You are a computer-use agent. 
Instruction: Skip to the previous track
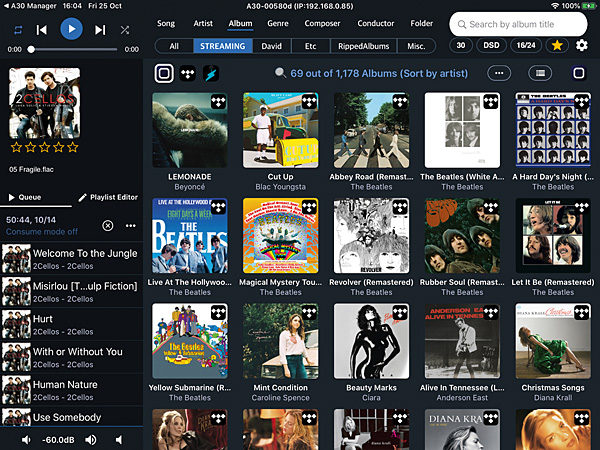click(x=41, y=30)
